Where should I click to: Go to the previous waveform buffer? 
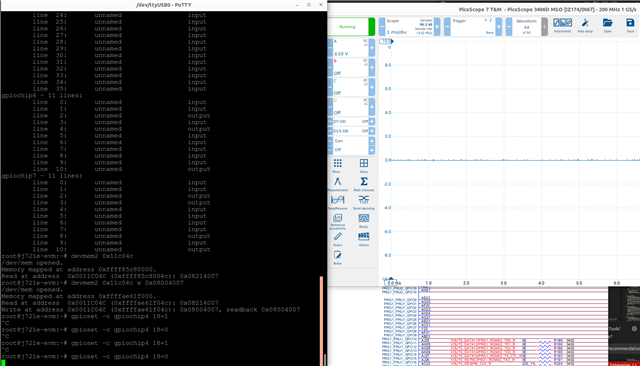coord(509,27)
